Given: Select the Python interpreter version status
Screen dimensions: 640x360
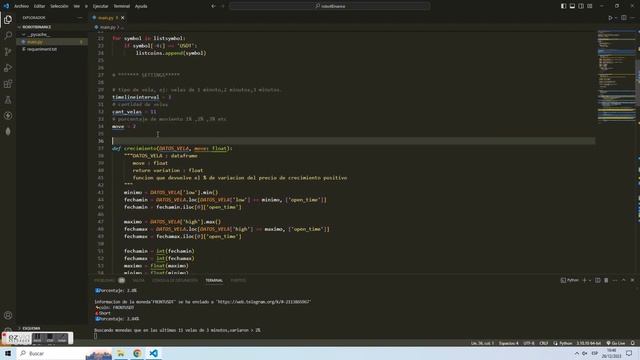Looking at the screenshot, I should pos(589,343).
